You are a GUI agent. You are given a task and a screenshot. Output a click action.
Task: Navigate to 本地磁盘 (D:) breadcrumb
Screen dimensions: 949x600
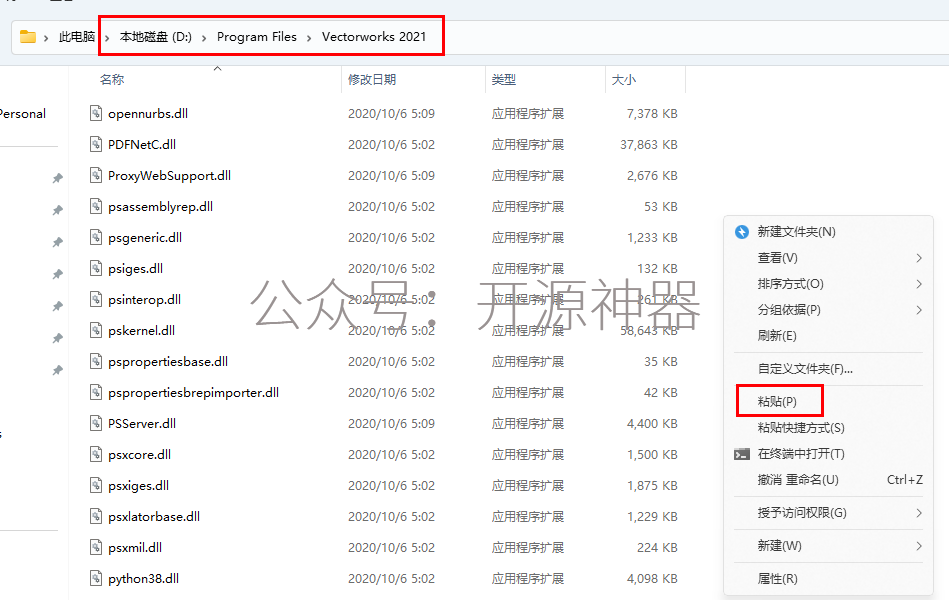coord(156,37)
